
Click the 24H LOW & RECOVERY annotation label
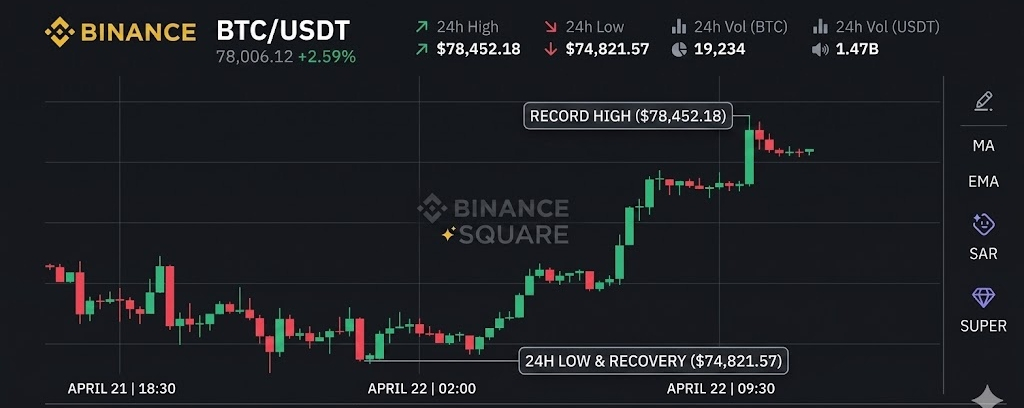[654, 361]
